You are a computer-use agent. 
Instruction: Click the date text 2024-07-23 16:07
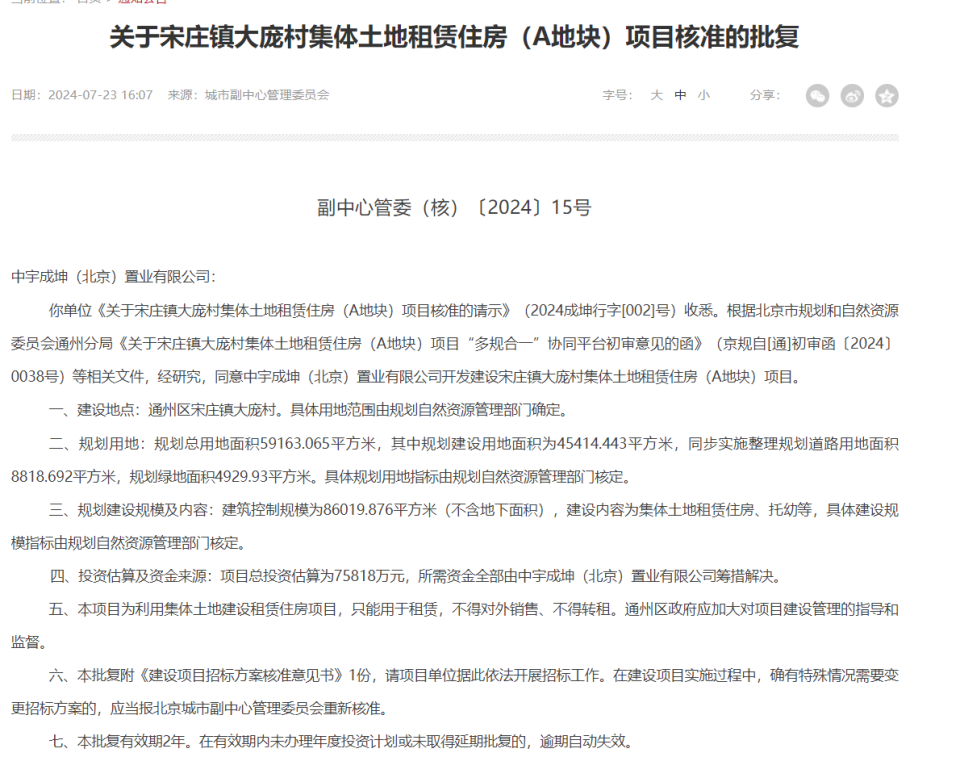pos(100,95)
